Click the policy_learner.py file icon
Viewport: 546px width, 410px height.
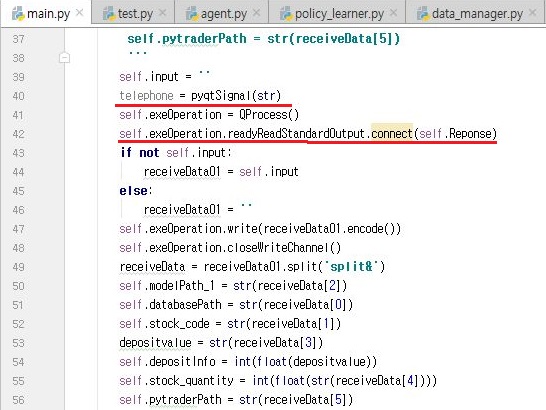click(x=286, y=14)
